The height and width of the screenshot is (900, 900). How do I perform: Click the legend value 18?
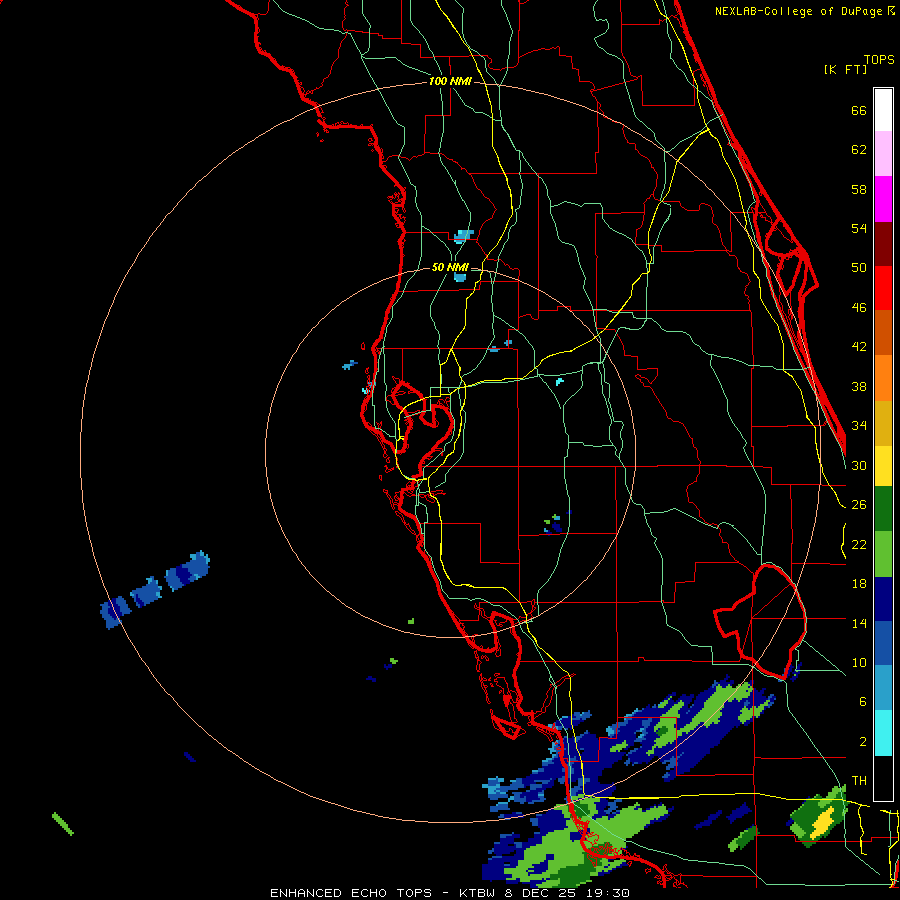pos(859,584)
